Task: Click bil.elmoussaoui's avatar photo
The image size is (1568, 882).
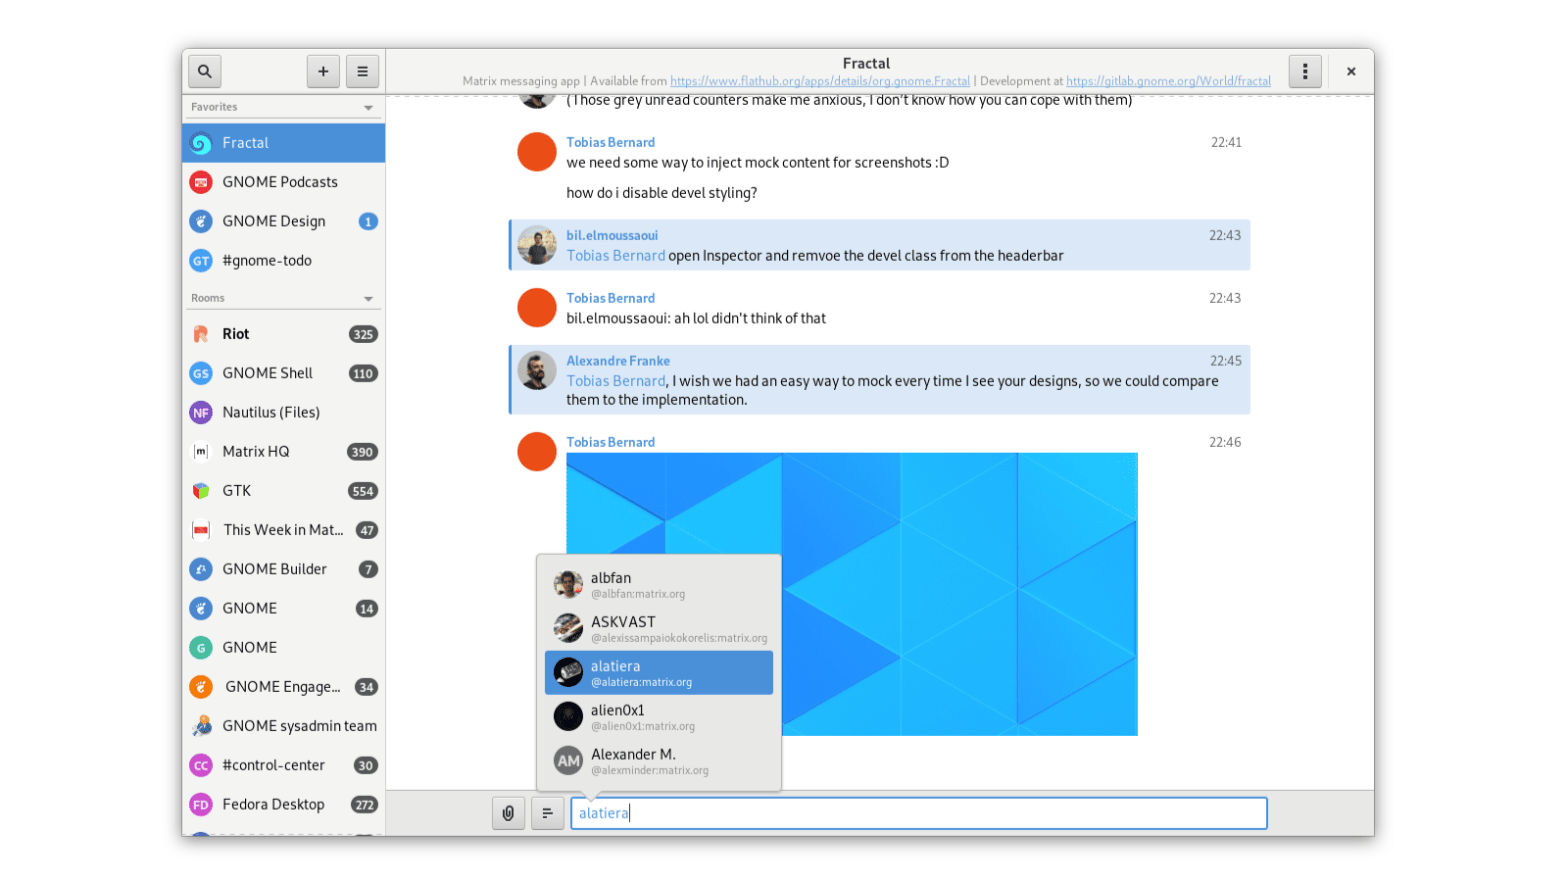Action: pyautogui.click(x=537, y=246)
